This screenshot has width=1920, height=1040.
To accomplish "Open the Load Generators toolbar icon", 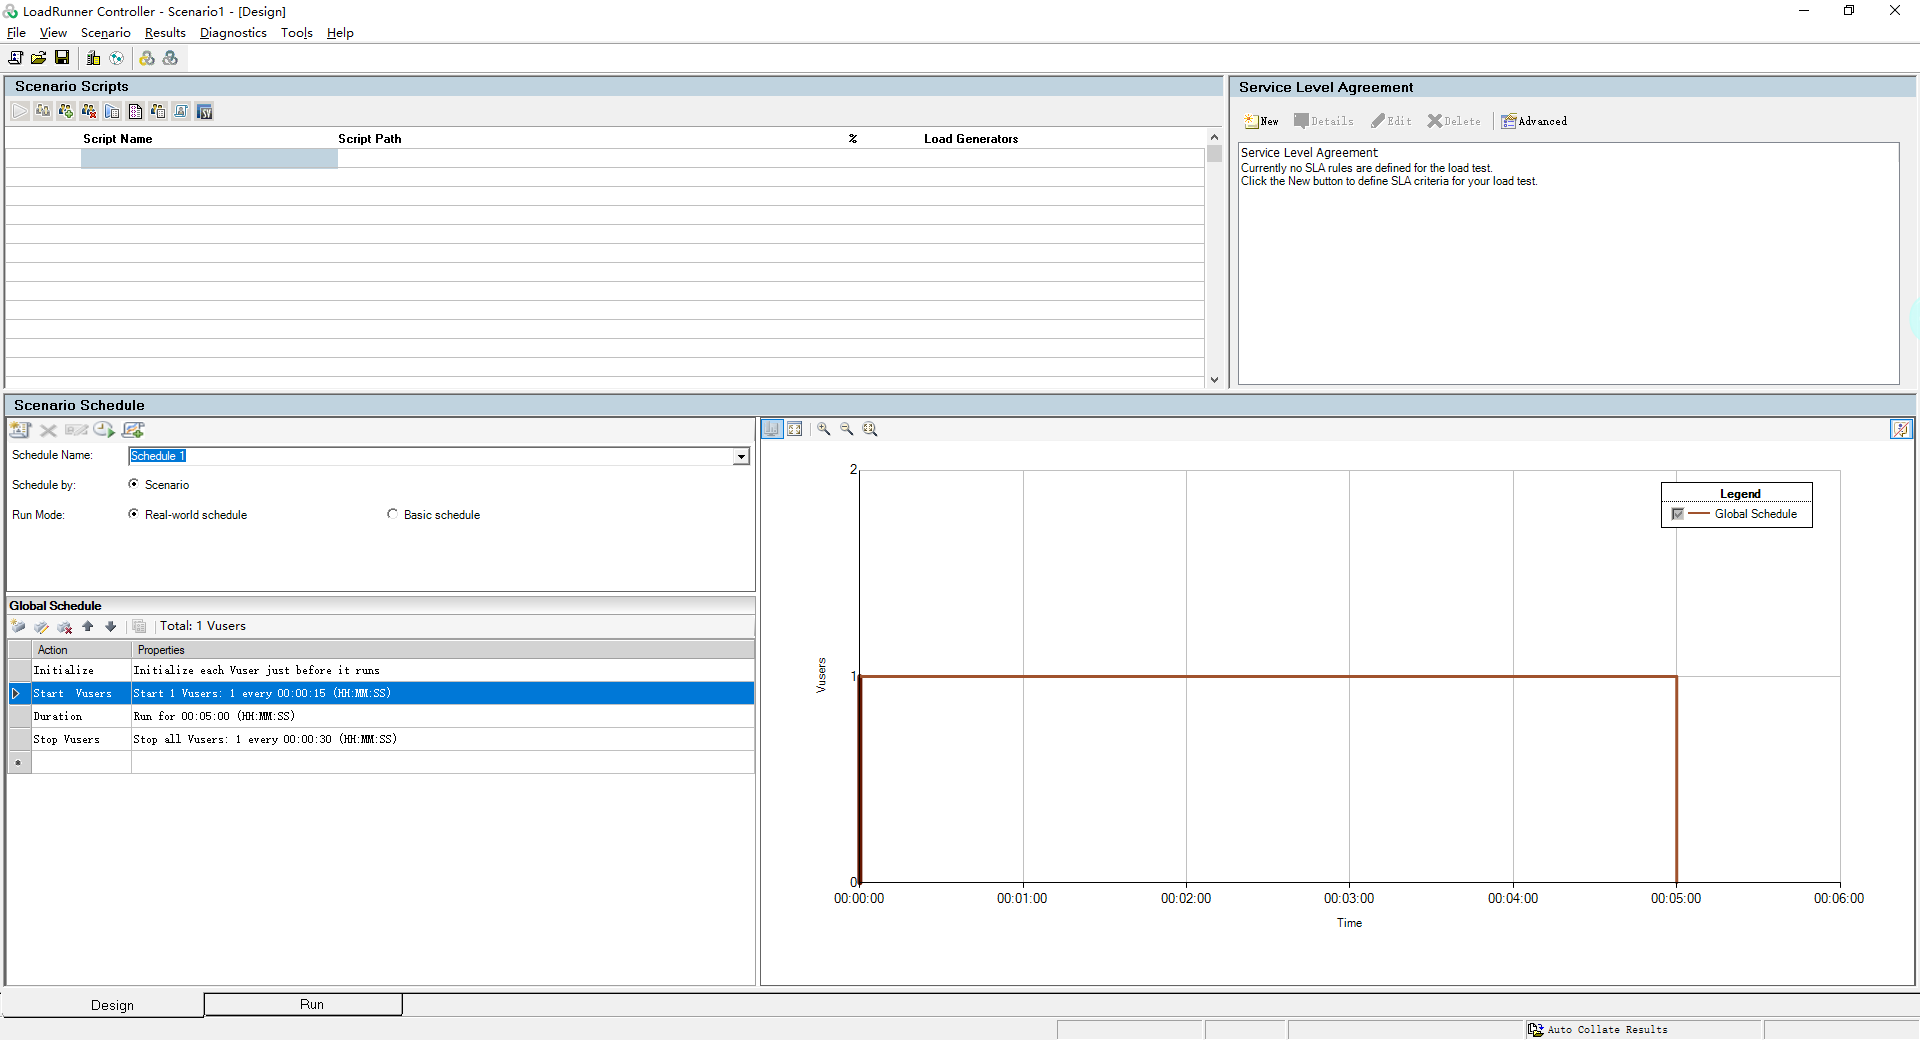I will point(93,58).
